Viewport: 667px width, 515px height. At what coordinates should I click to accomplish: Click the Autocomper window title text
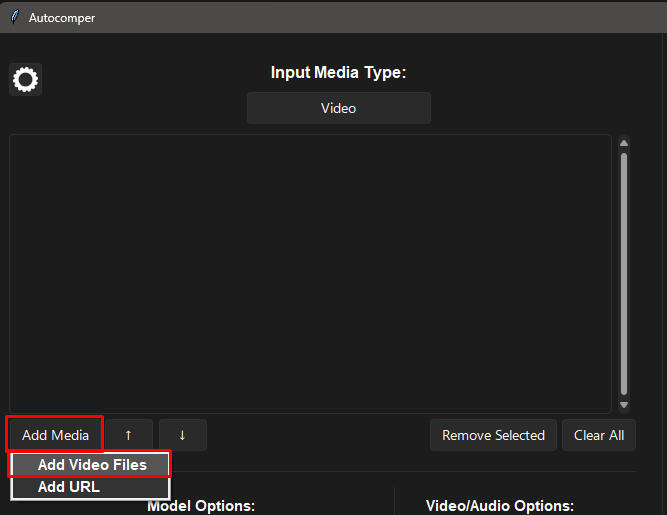pyautogui.click(x=62, y=17)
